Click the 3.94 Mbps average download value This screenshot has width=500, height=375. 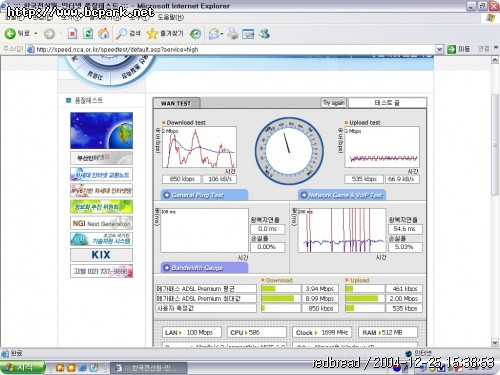[320, 289]
